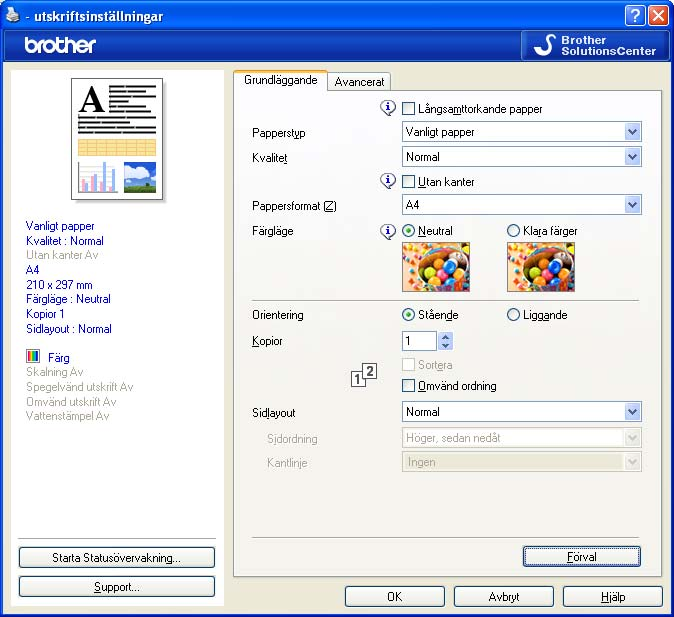Click summary text 'Spegelvänd utskrift Av'
This screenshot has height=617, width=674.
80,387
